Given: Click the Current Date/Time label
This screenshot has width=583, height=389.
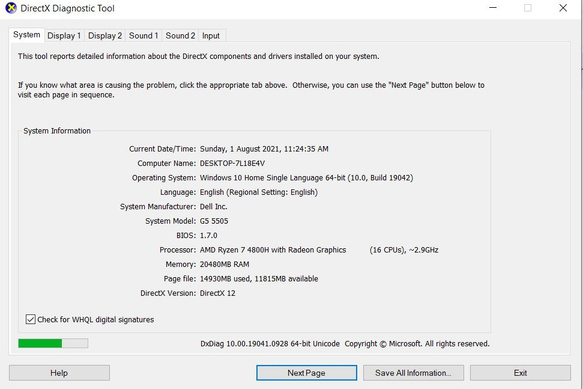Looking at the screenshot, I should 162,149.
